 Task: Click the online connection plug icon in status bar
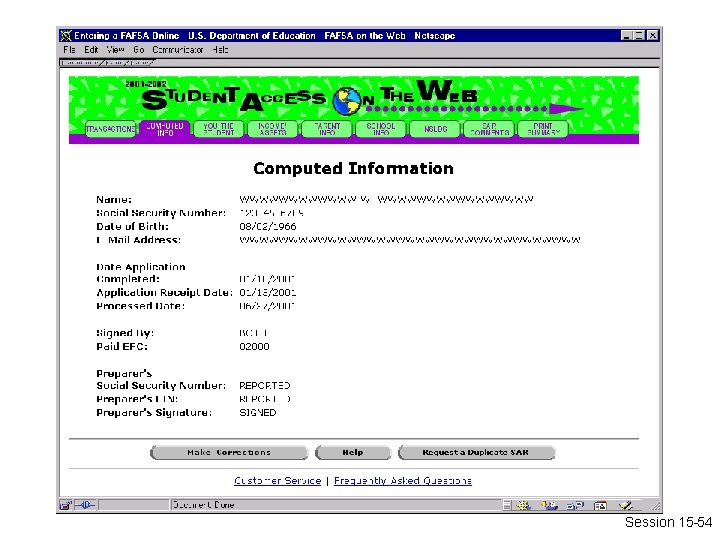pyautogui.click(x=85, y=505)
